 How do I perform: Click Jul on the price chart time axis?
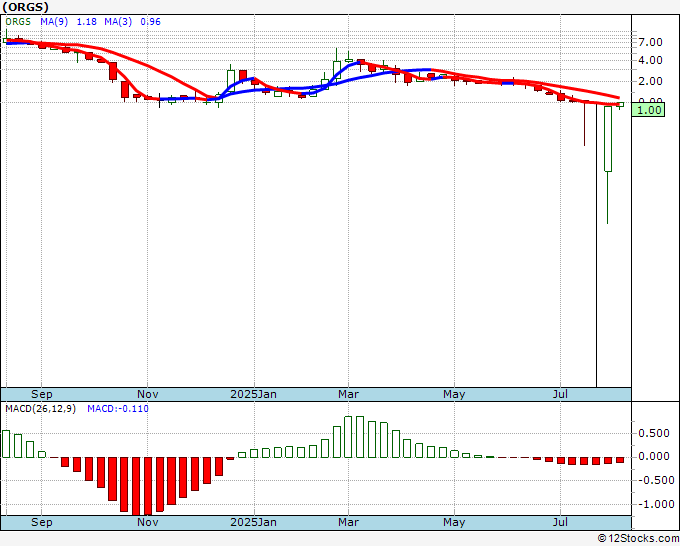point(560,394)
